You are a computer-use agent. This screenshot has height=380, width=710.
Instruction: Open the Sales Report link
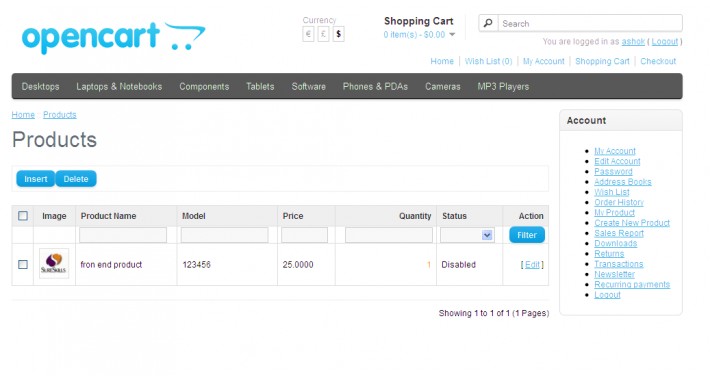tap(619, 233)
